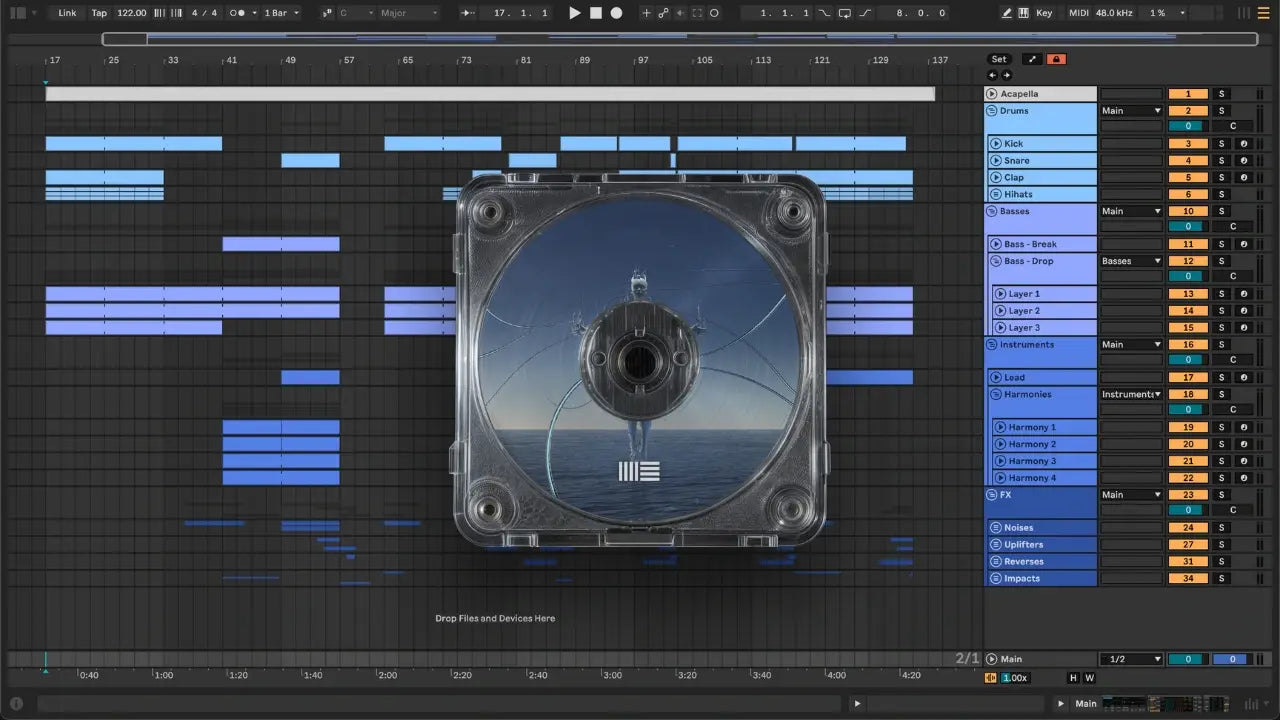The height and width of the screenshot is (720, 1280).
Task: Open the root note C dropdown
Action: (x=356, y=13)
